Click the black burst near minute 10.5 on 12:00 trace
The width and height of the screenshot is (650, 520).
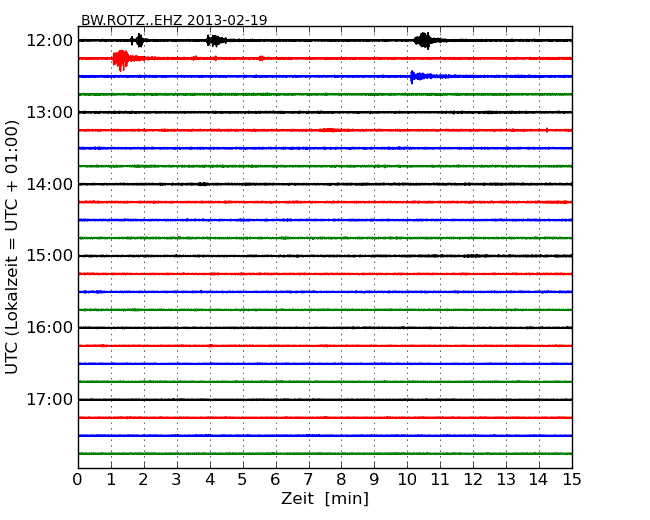click(x=425, y=41)
